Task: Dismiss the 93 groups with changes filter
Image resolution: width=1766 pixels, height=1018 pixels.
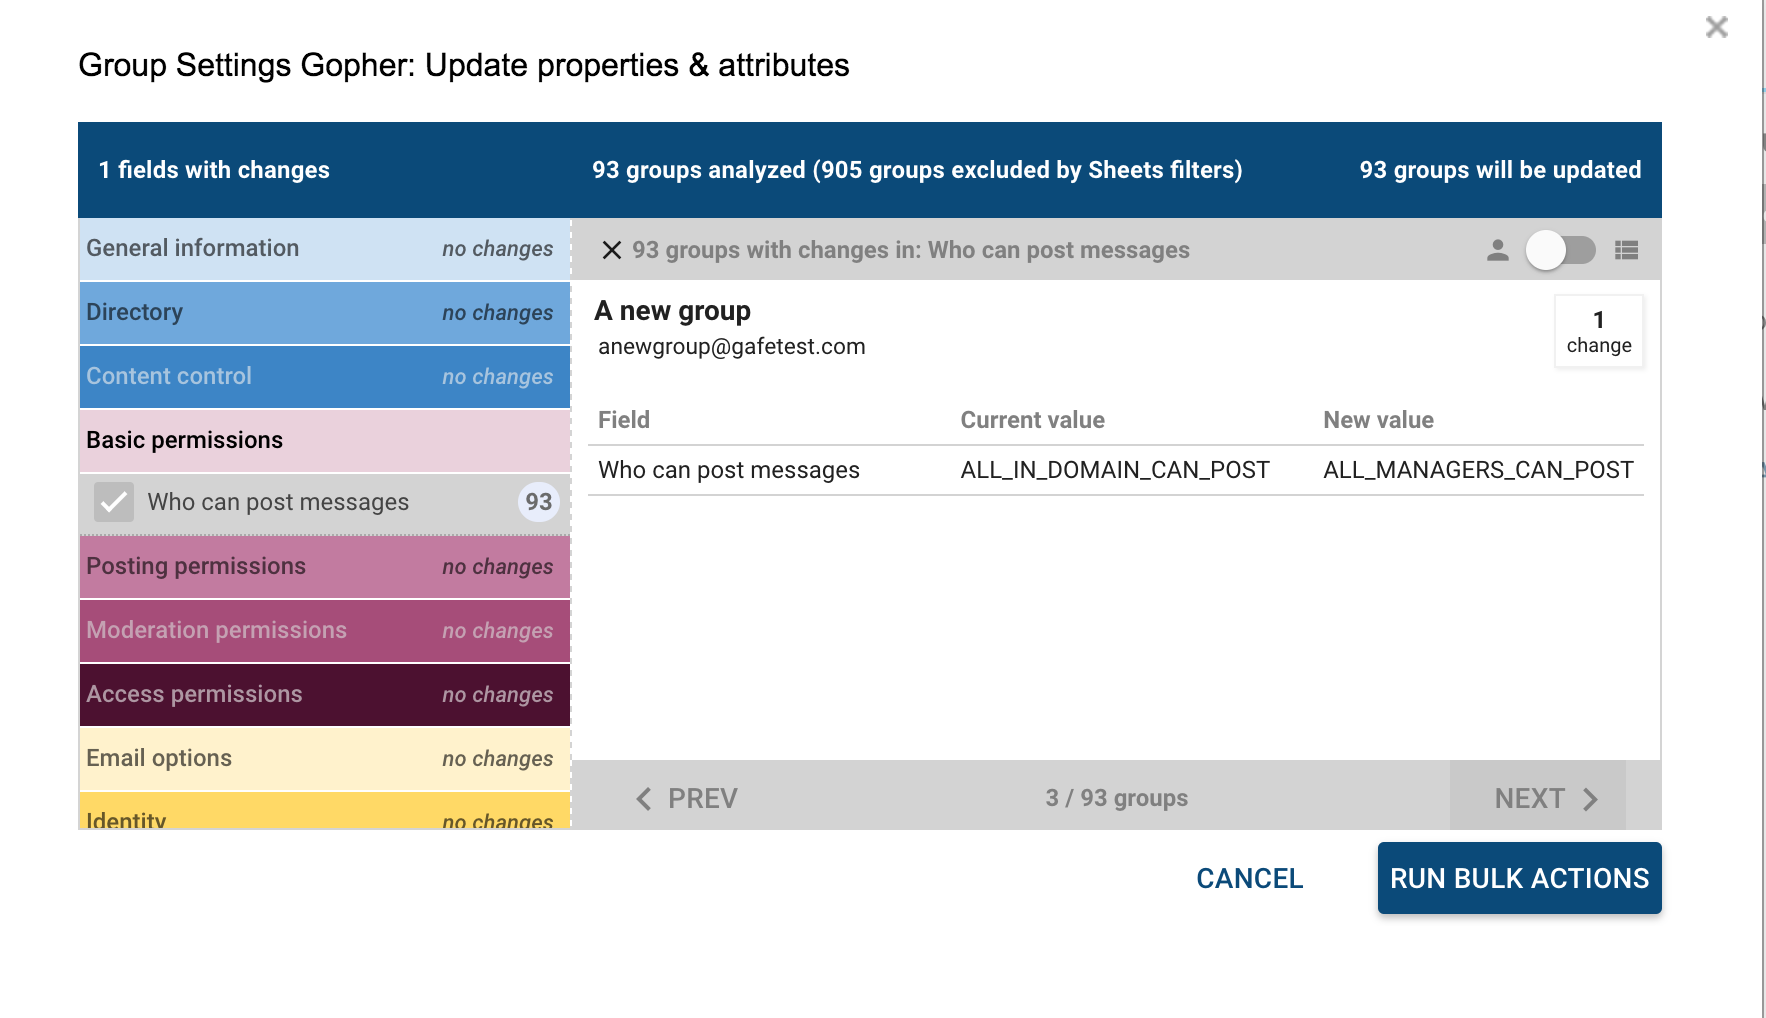Action: [612, 250]
